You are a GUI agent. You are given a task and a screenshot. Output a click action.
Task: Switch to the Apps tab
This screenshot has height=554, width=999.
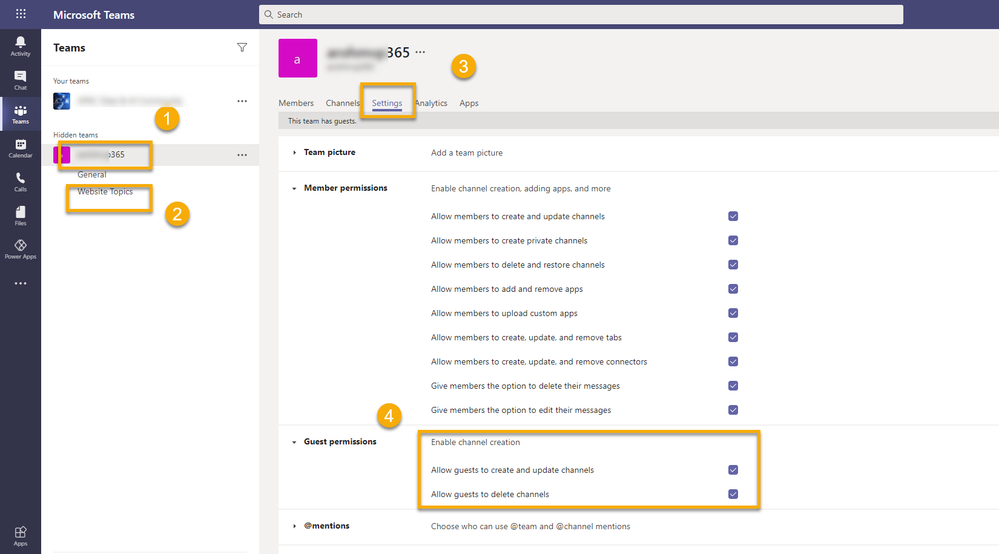tap(469, 103)
